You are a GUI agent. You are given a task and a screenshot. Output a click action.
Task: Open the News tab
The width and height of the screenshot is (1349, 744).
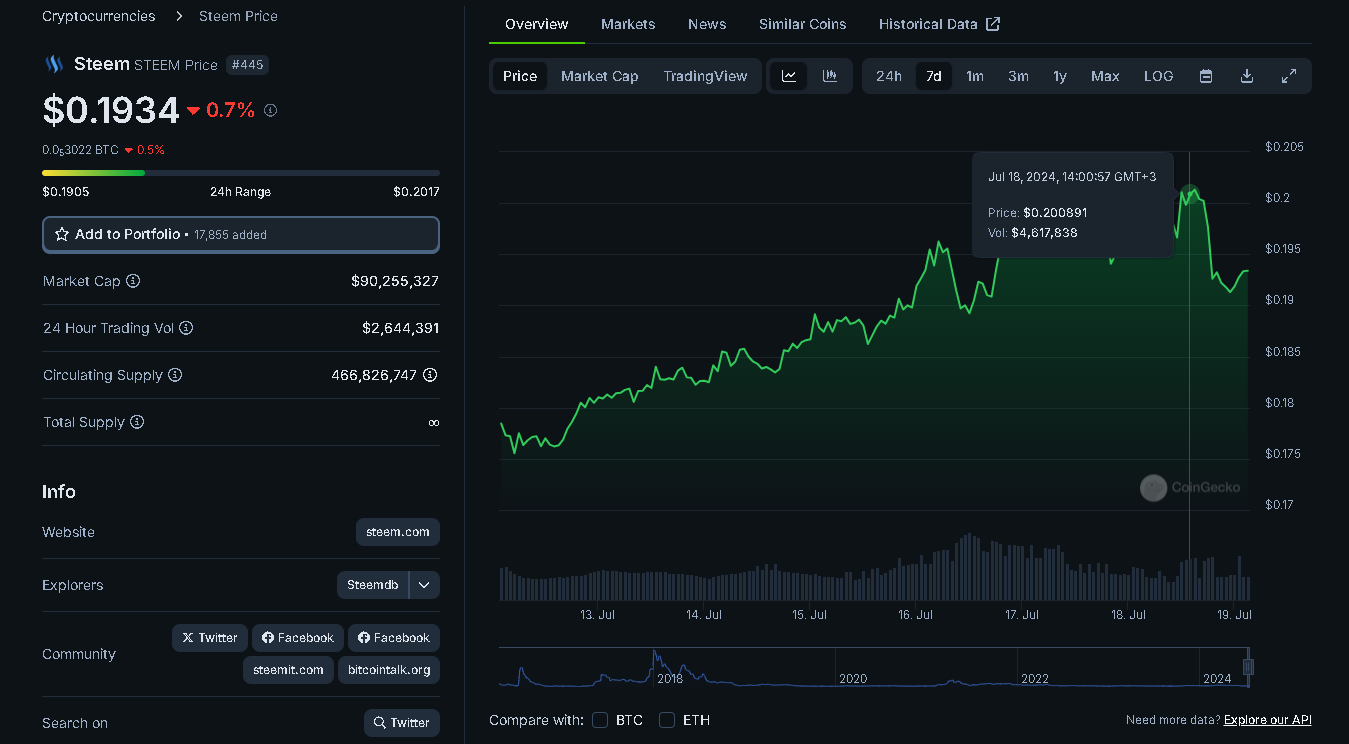pos(707,24)
